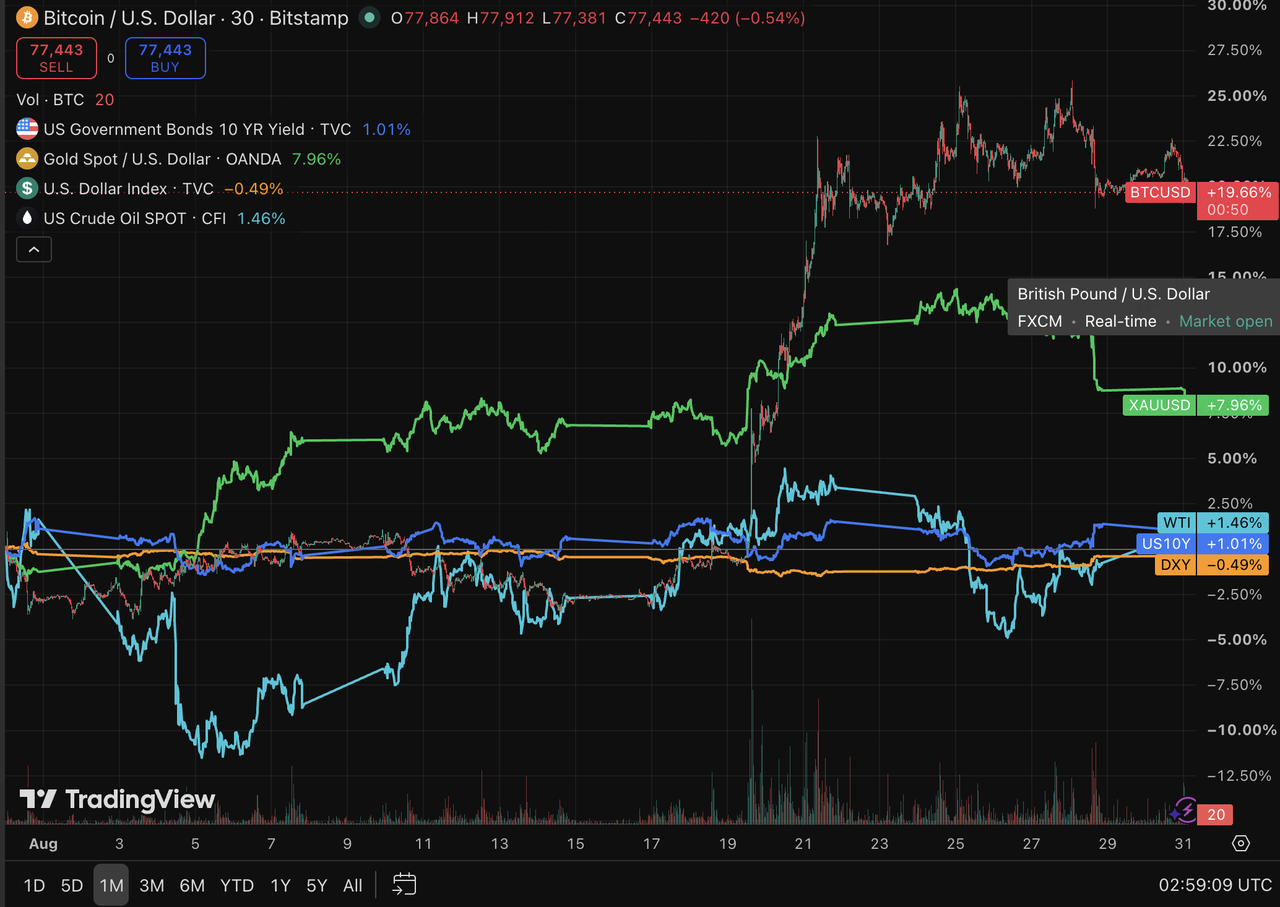Click the blue 77,443 BUY button
The height and width of the screenshot is (907, 1280).
click(x=165, y=58)
